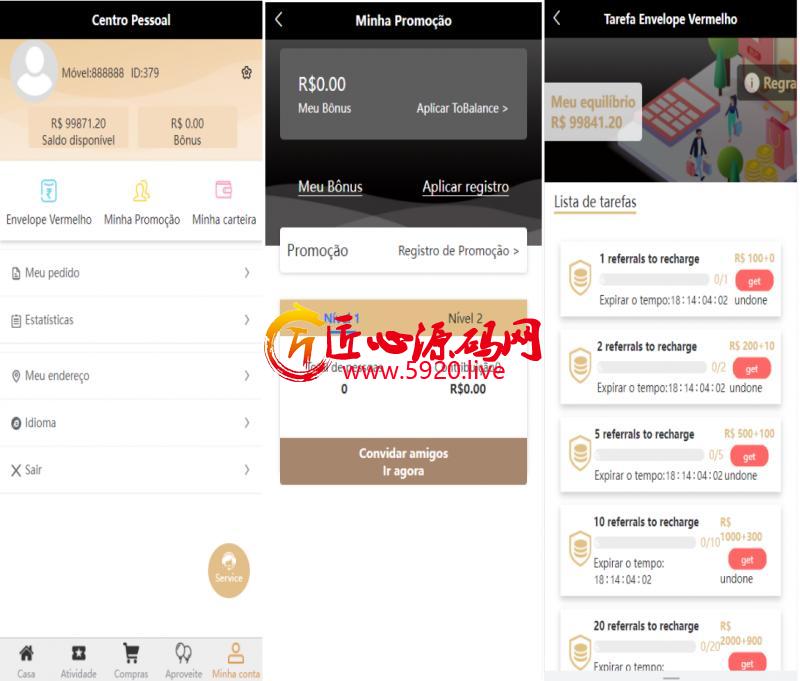
Task: Select the Minha conta tab
Action: pos(236,661)
